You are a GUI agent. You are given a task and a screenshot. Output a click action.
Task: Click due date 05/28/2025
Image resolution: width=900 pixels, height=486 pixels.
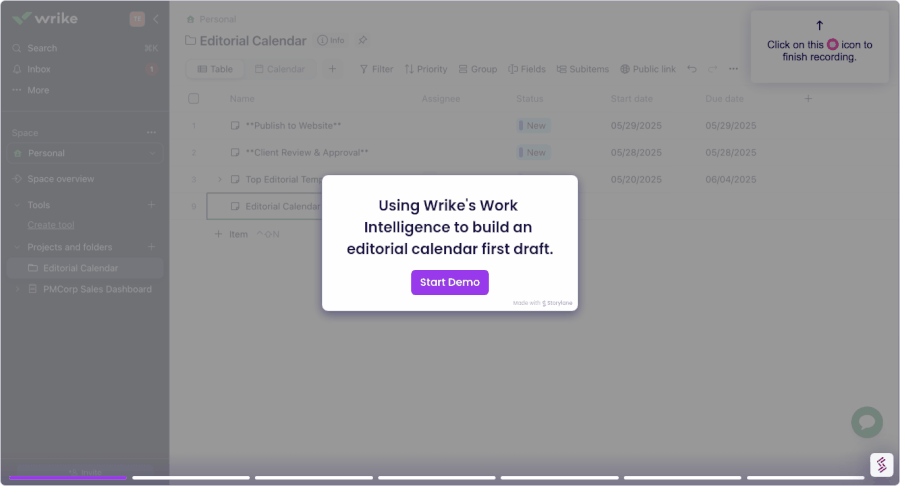coord(731,153)
